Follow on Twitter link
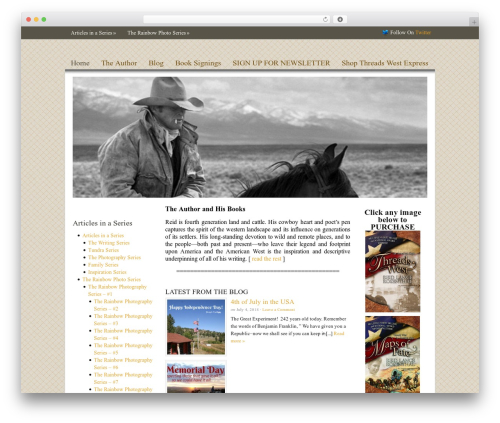The image size is (500, 423). (423, 32)
